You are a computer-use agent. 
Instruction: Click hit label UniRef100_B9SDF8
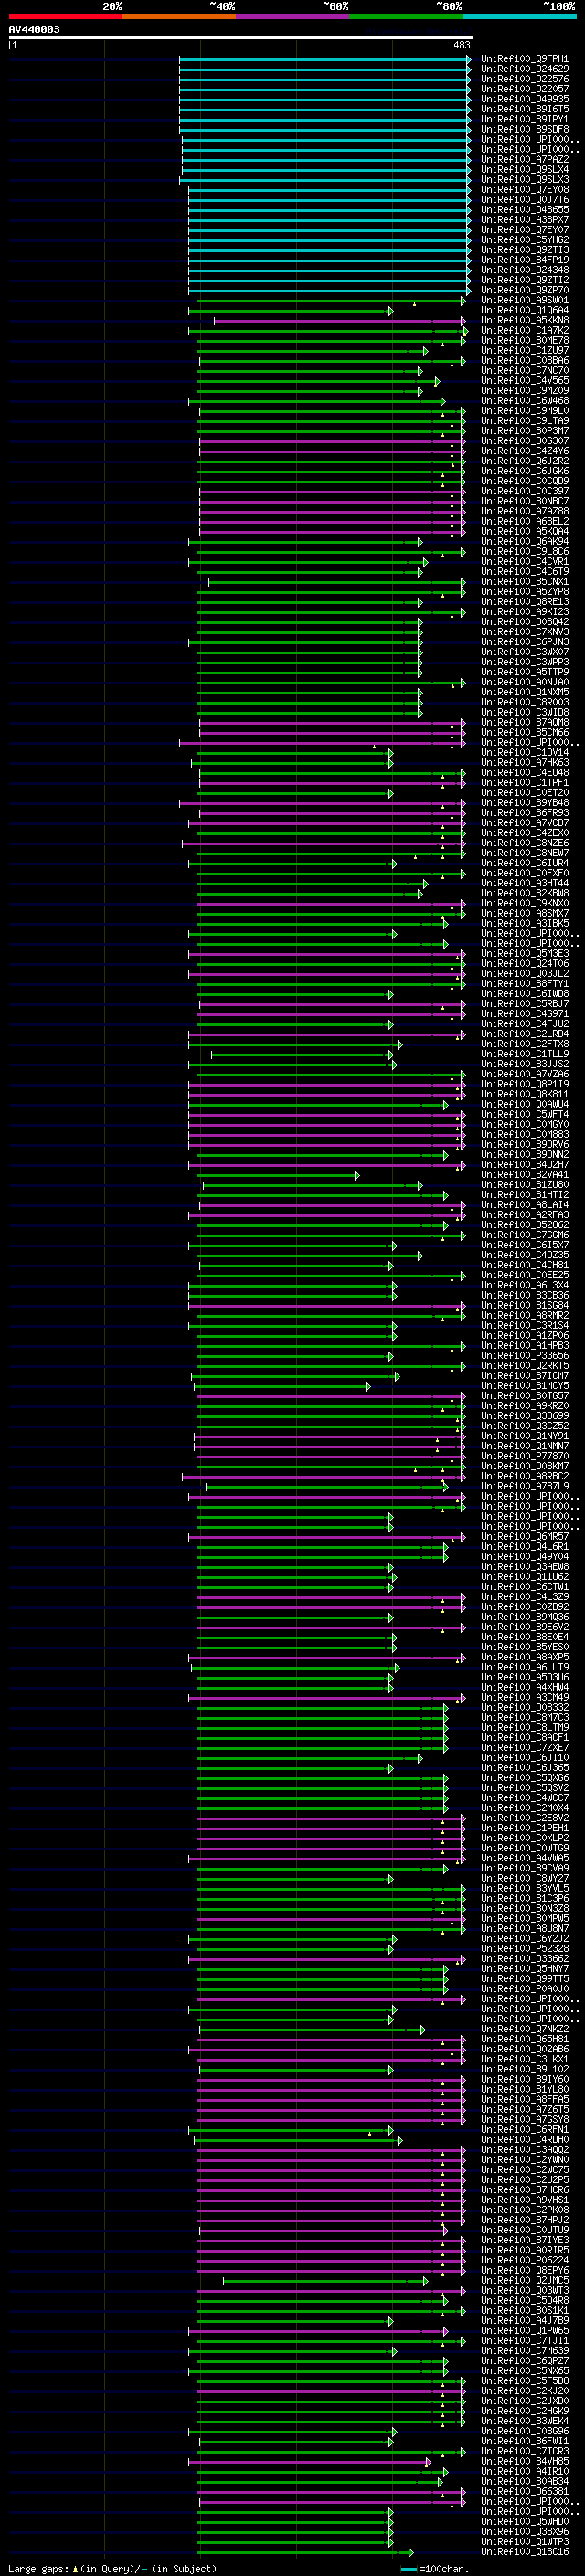[525, 129]
